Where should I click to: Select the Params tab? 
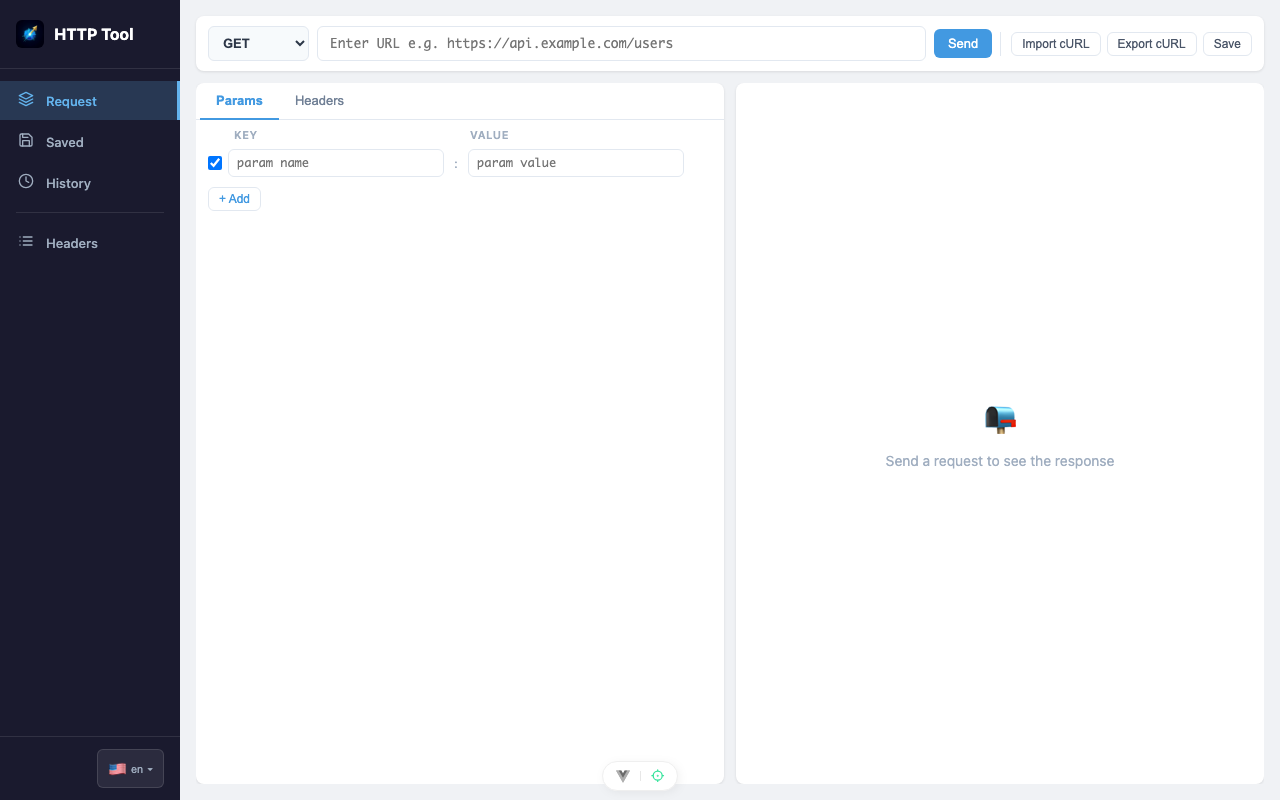coord(239,101)
